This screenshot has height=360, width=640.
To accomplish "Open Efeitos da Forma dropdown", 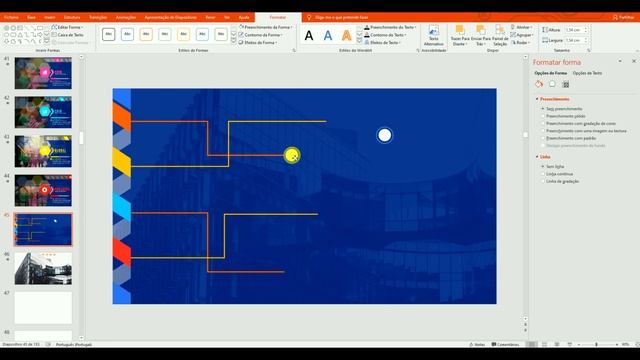I will click(x=258, y=42).
